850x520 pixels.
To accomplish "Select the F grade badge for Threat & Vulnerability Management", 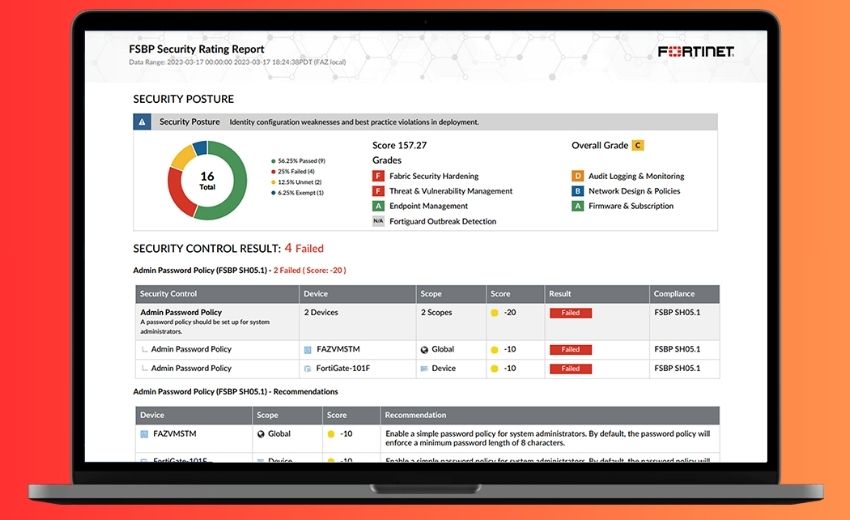I will tap(378, 191).
